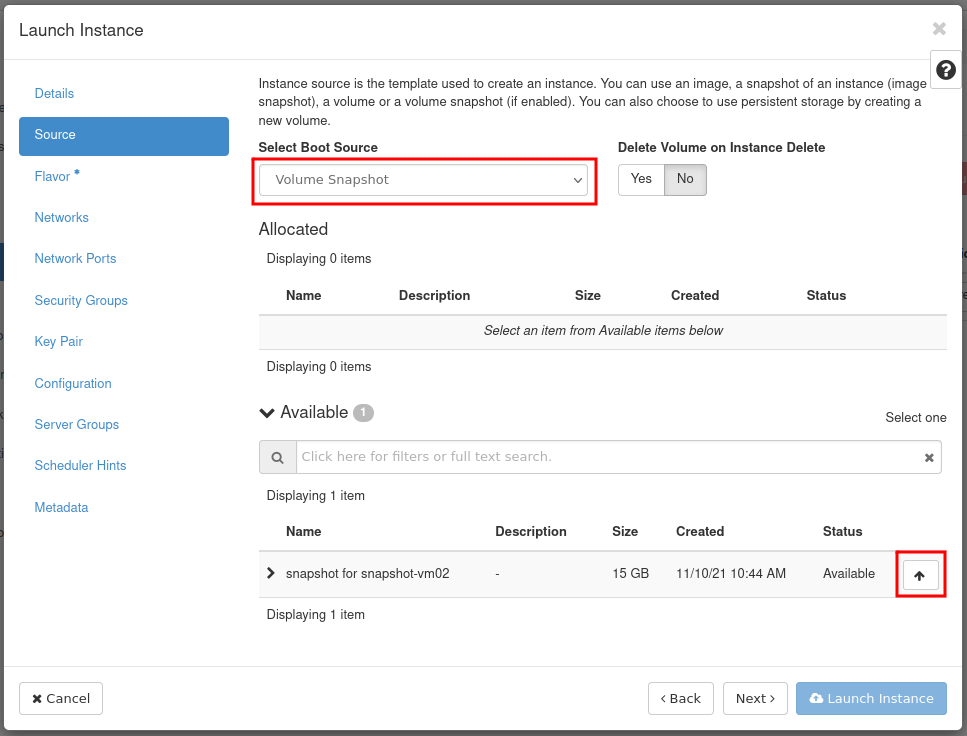Allocate snapshot using the up arrow button
The height and width of the screenshot is (736, 967).
click(920, 575)
